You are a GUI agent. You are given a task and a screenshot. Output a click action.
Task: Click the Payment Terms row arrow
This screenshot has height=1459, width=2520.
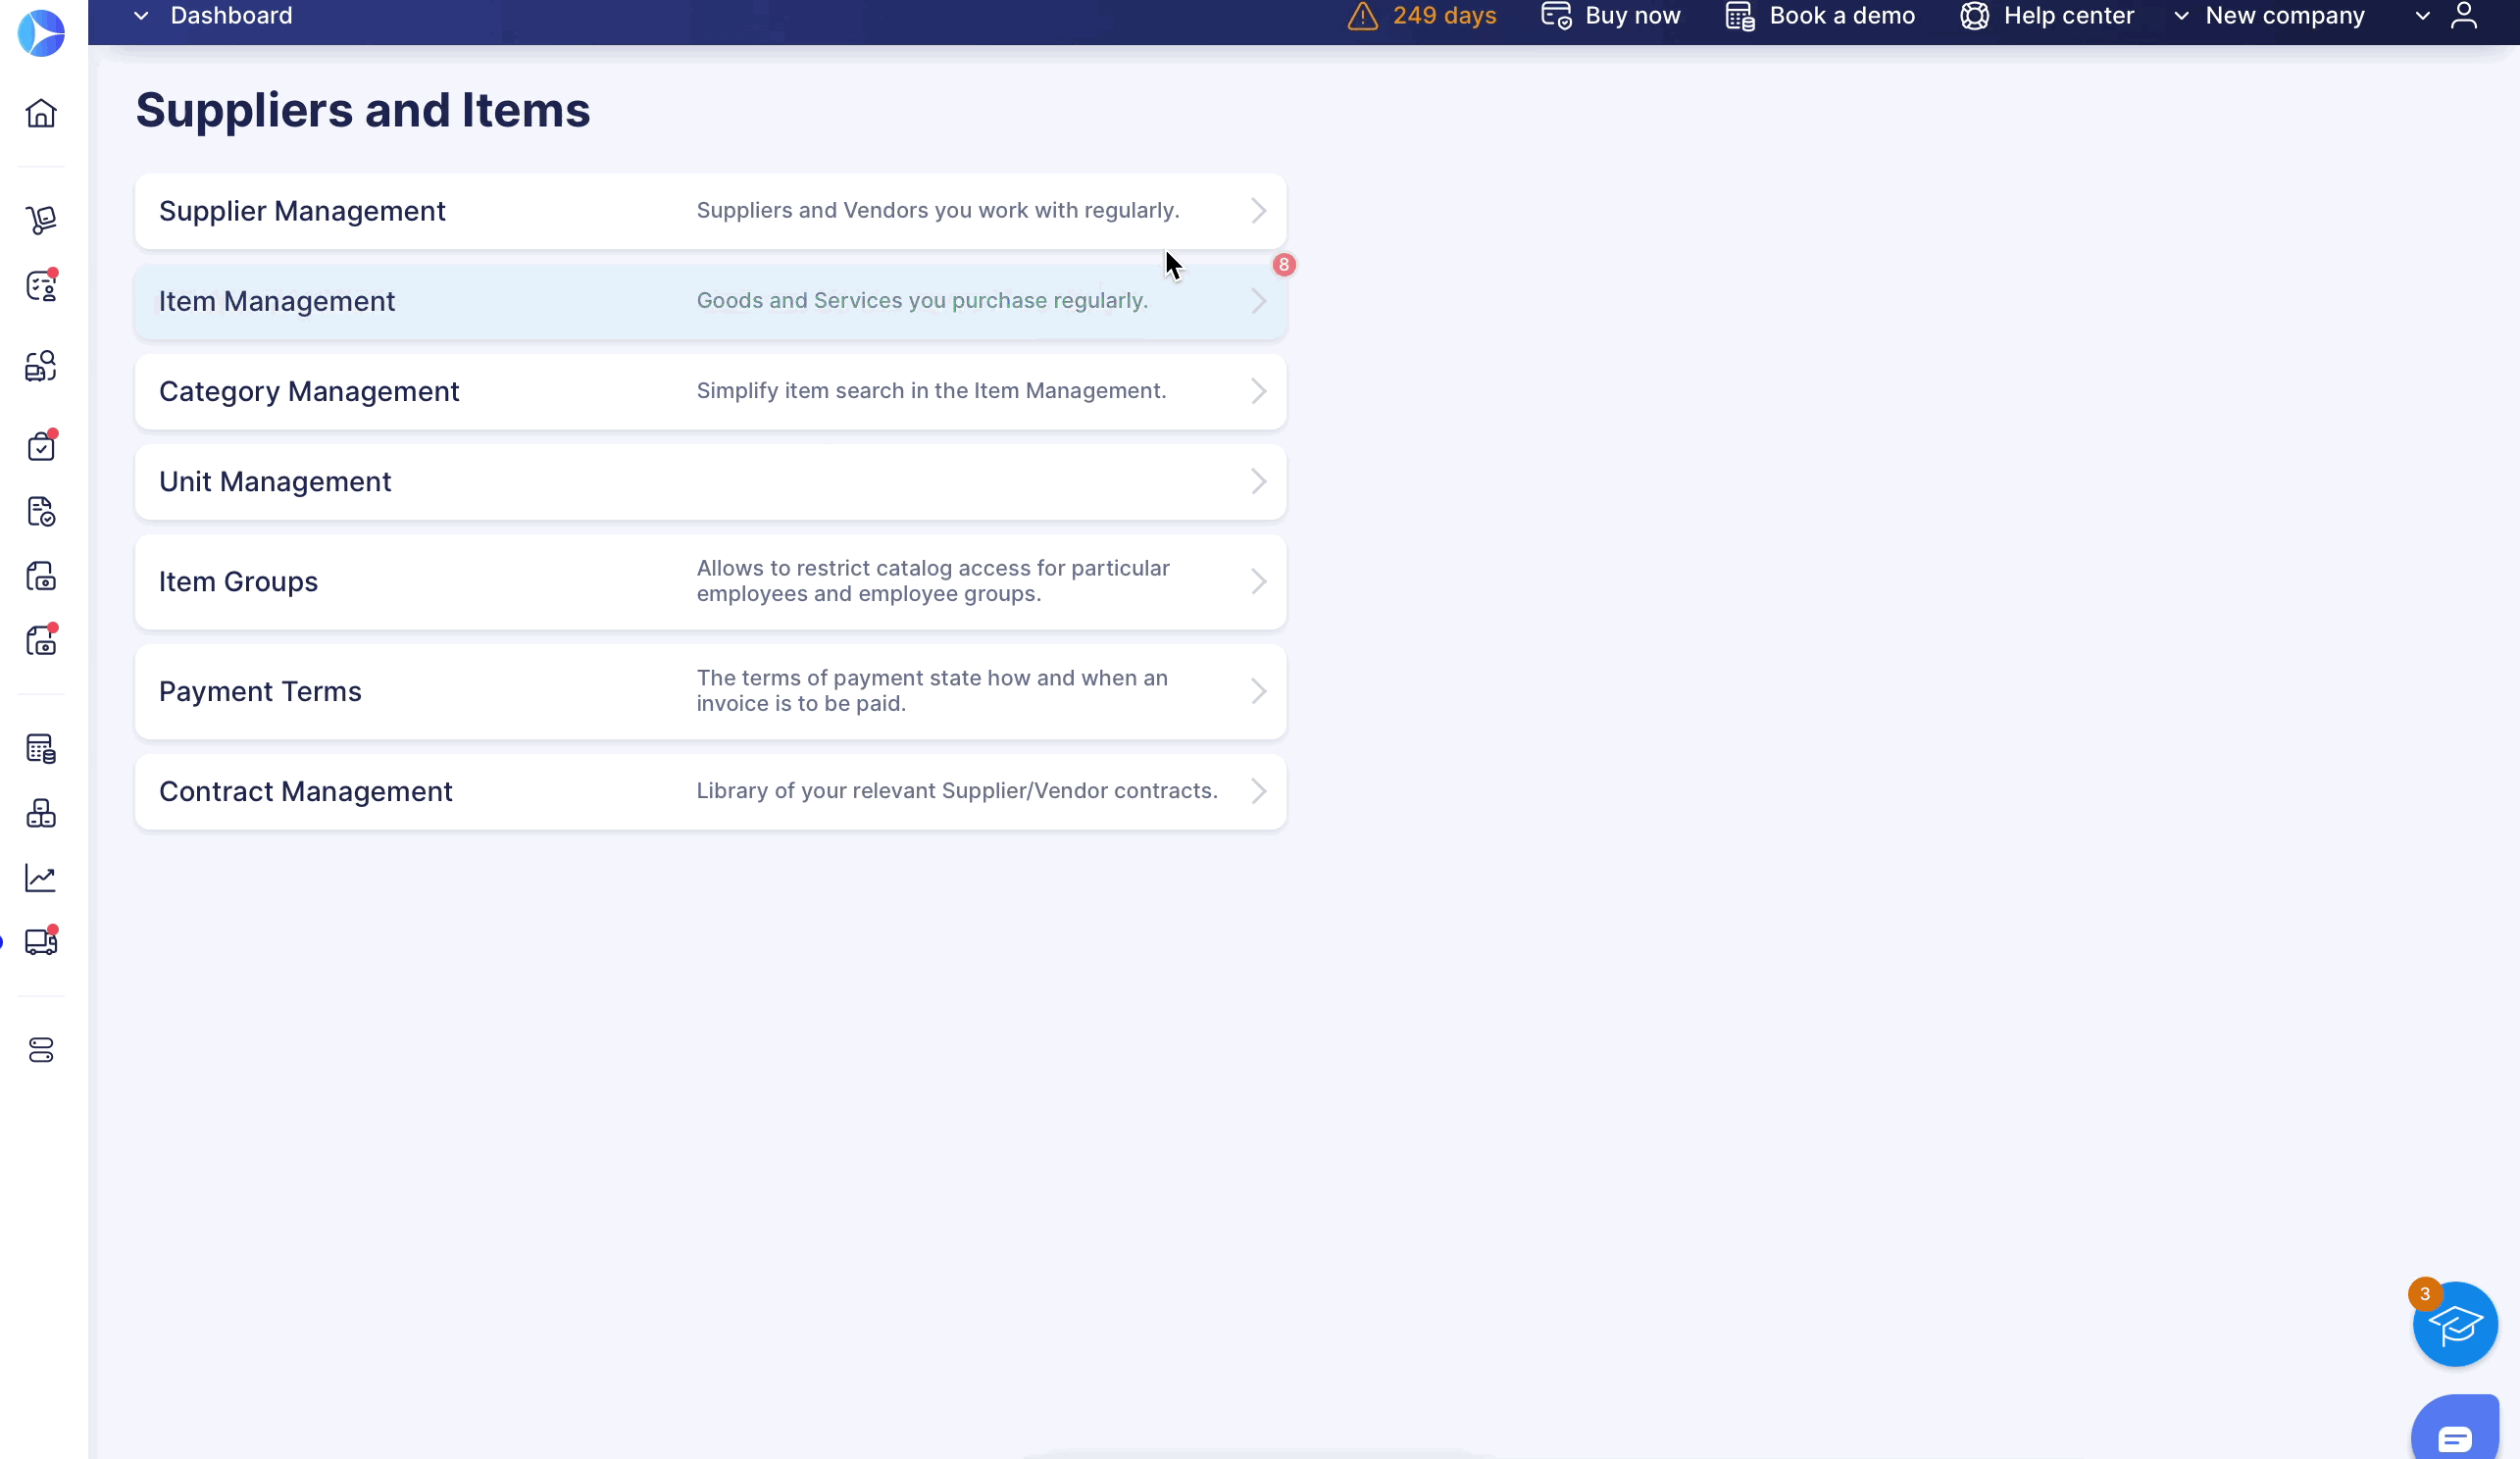click(1259, 691)
